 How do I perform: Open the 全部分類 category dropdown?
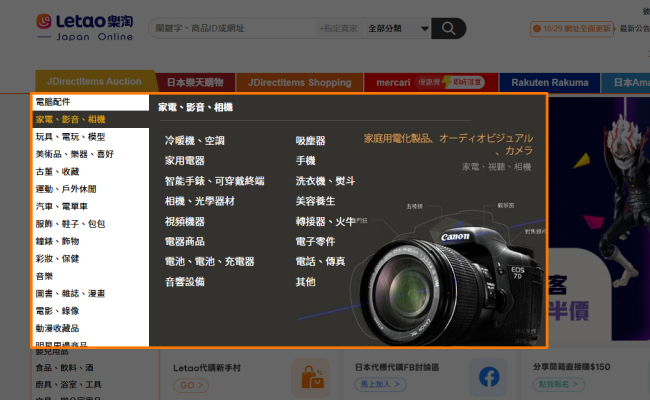tap(395, 28)
